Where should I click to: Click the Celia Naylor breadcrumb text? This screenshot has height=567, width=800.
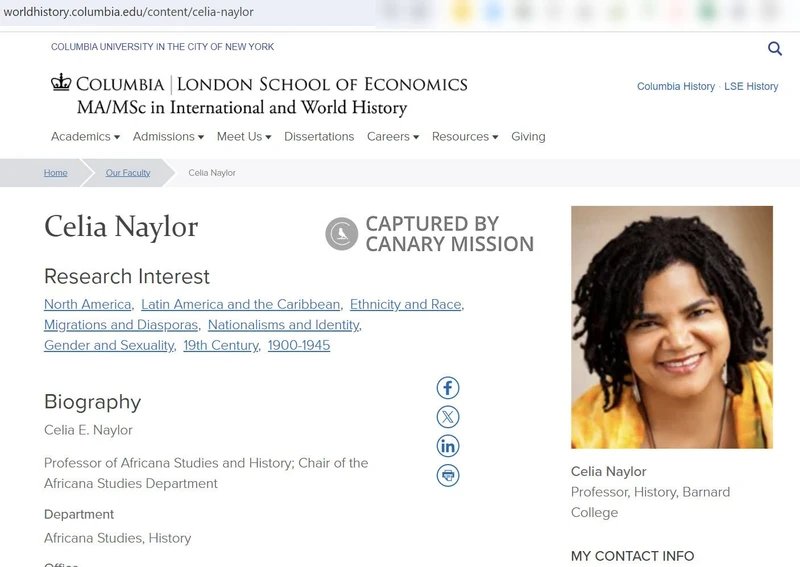click(x=212, y=173)
